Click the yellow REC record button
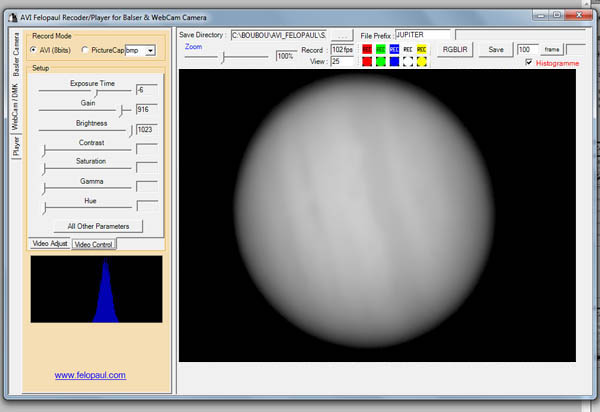Viewport: 600px width, 412px height. [422, 48]
